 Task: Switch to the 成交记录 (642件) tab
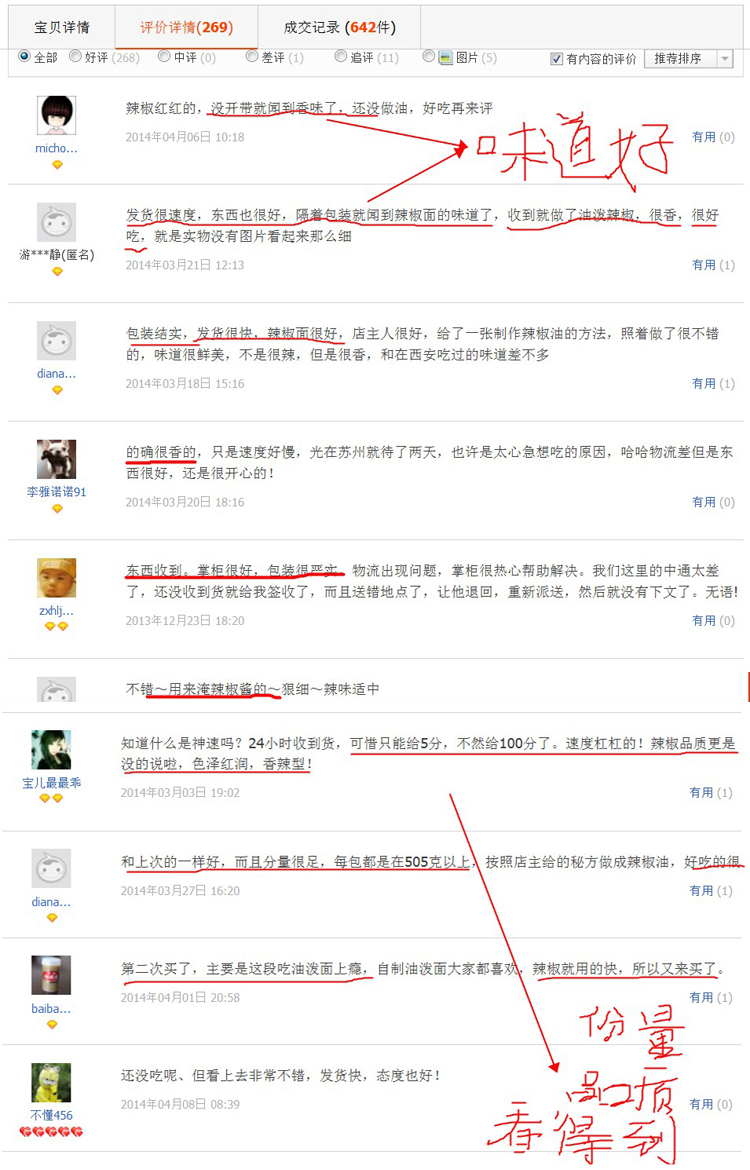340,28
